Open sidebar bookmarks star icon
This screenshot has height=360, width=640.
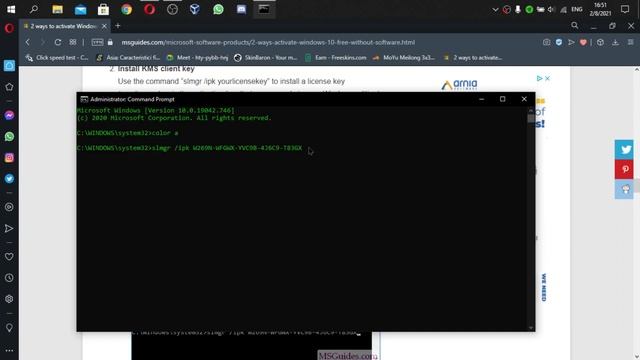[9, 87]
